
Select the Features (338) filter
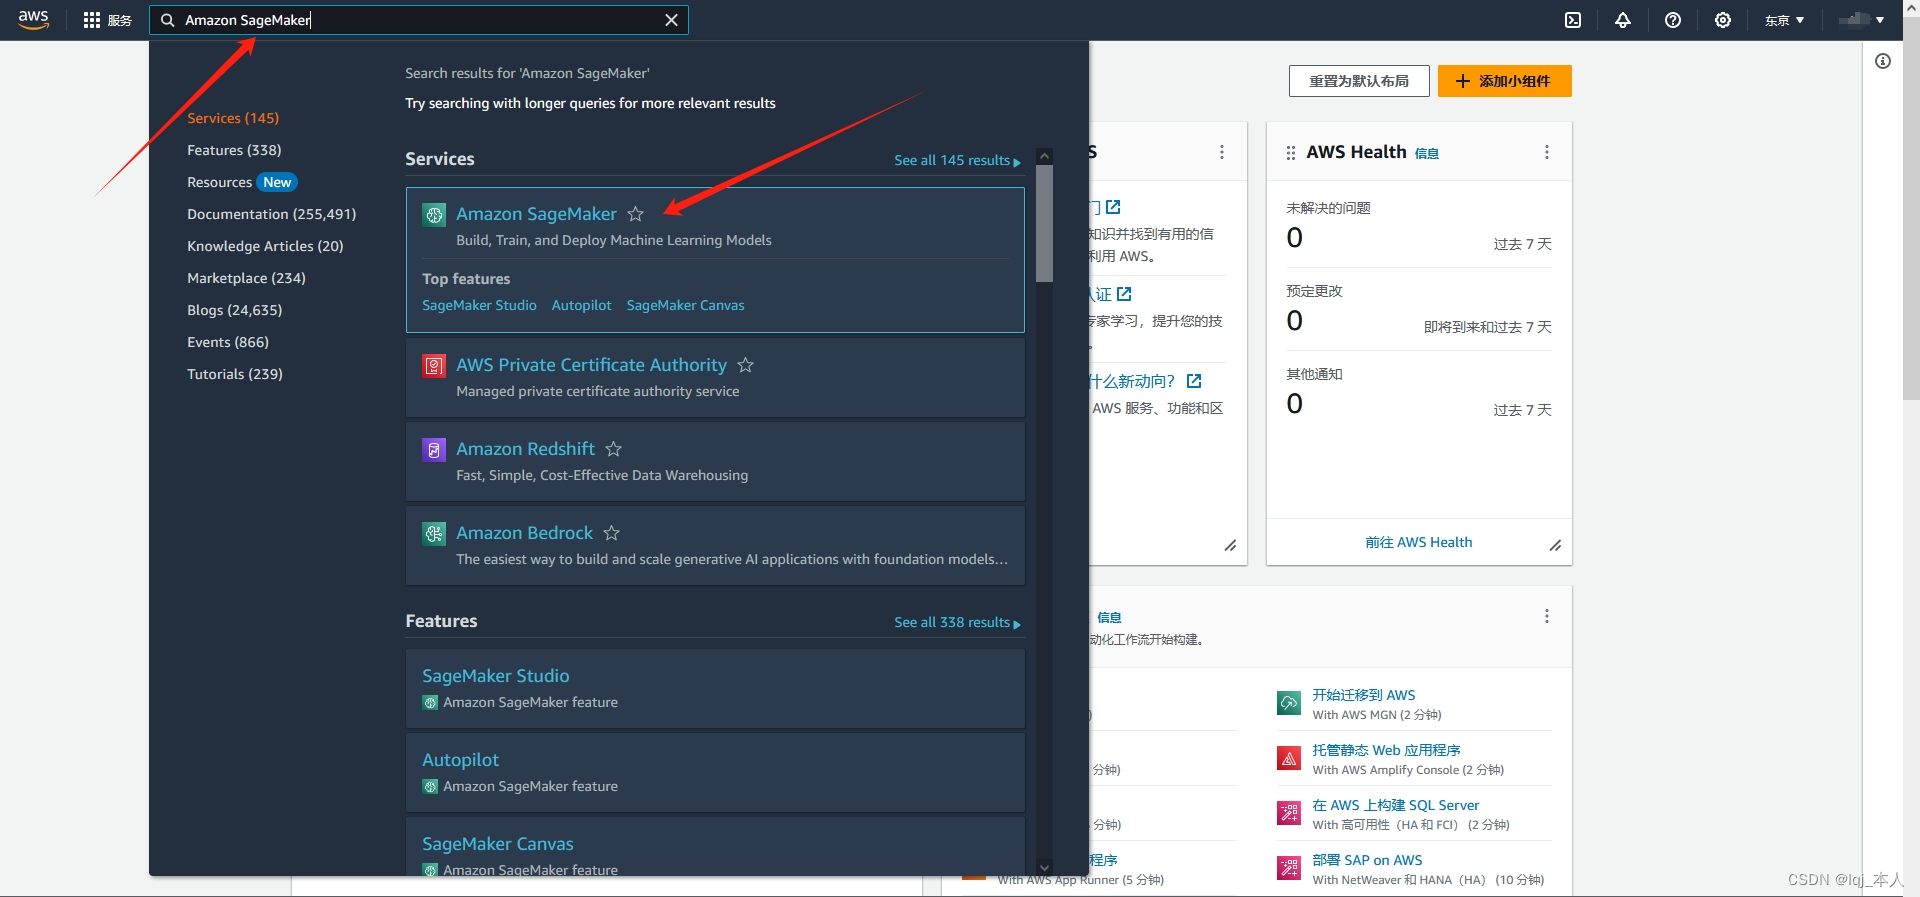(234, 150)
